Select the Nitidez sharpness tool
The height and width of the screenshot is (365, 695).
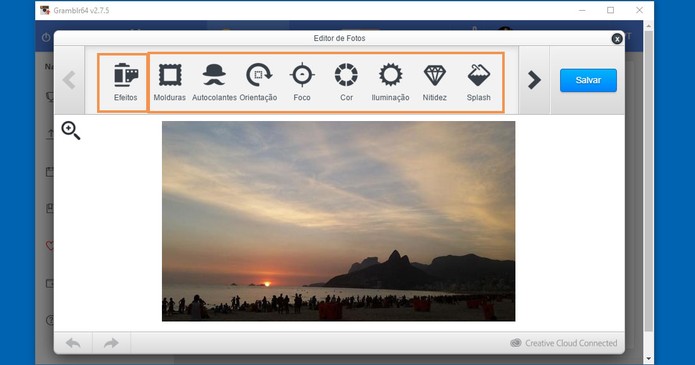pos(434,82)
